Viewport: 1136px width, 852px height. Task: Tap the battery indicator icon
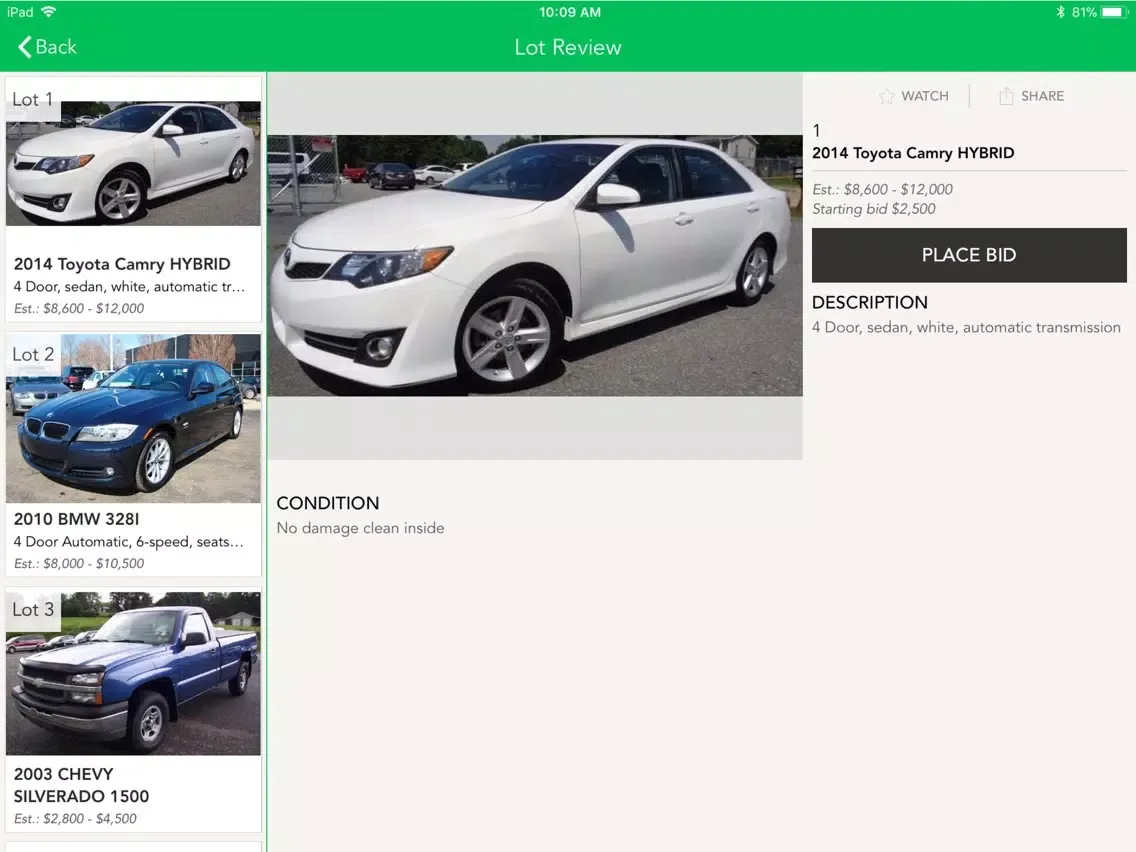coord(1114,12)
